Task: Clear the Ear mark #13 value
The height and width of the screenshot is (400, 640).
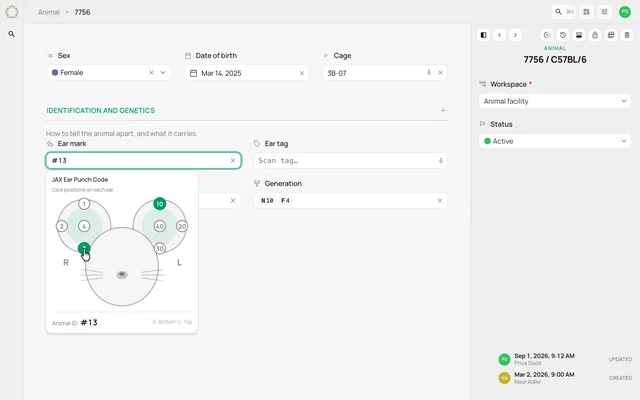Action: [233, 160]
